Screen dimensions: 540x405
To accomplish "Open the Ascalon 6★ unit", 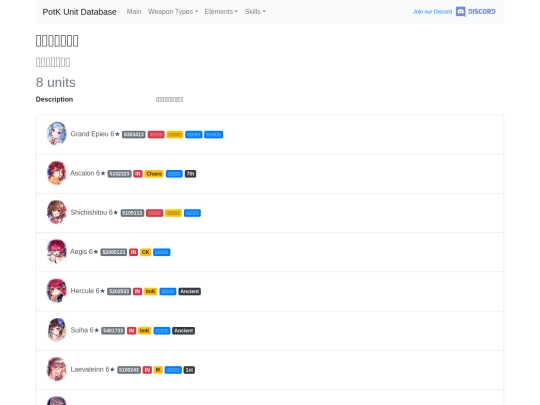I will point(88,173).
